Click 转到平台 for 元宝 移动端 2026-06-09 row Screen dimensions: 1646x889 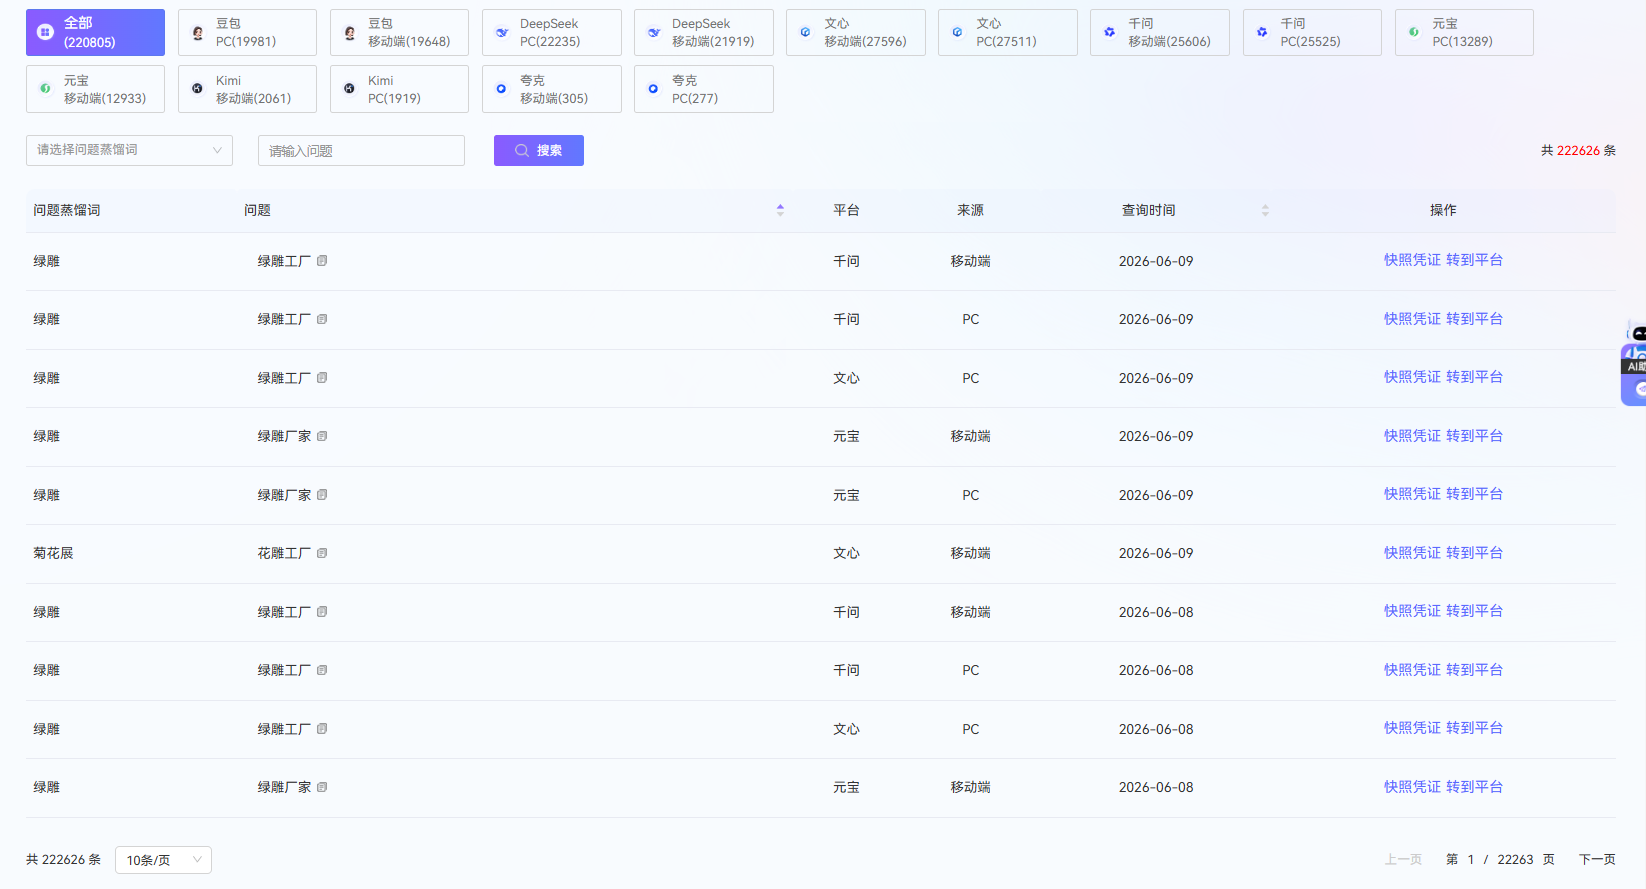(x=1474, y=436)
